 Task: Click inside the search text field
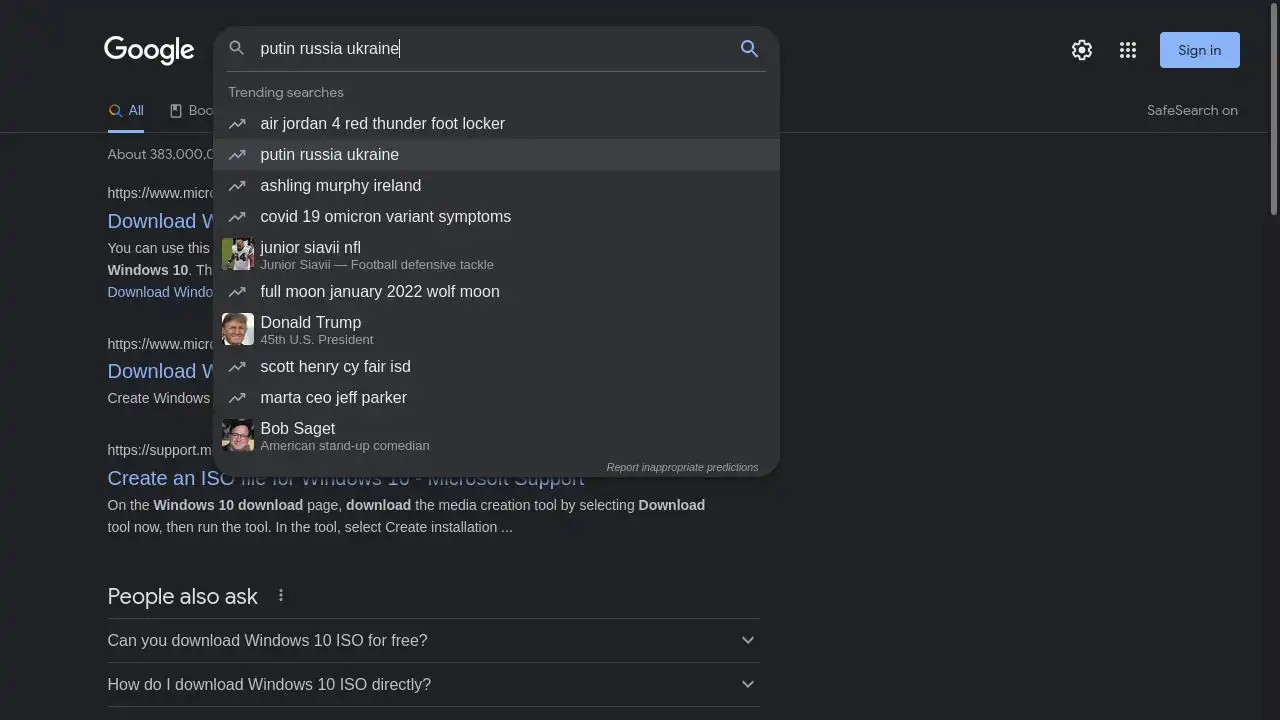(x=490, y=49)
